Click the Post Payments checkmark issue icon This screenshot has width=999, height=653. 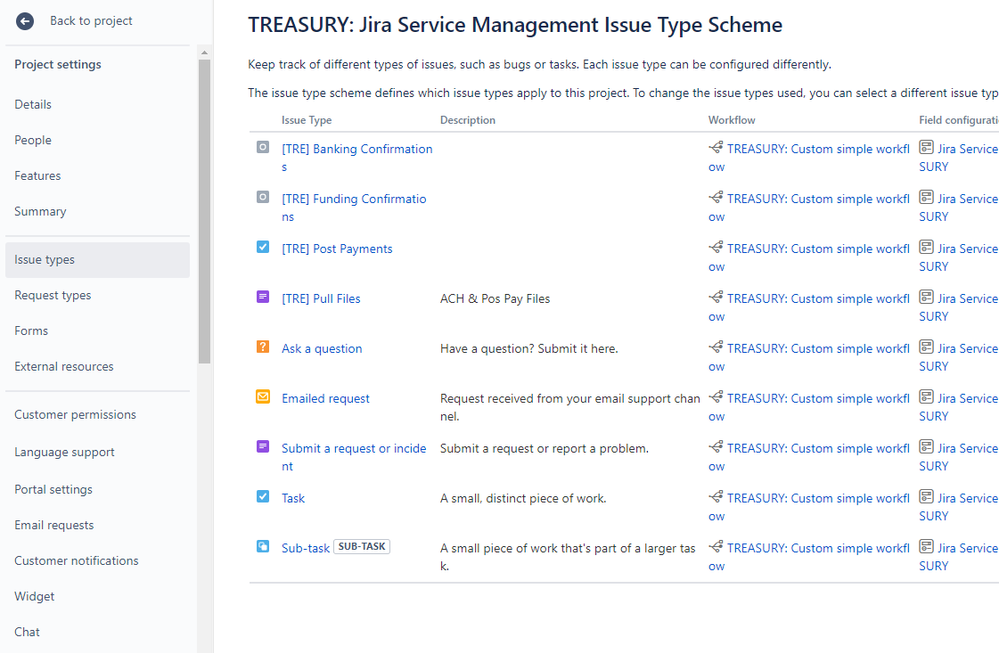point(262,247)
